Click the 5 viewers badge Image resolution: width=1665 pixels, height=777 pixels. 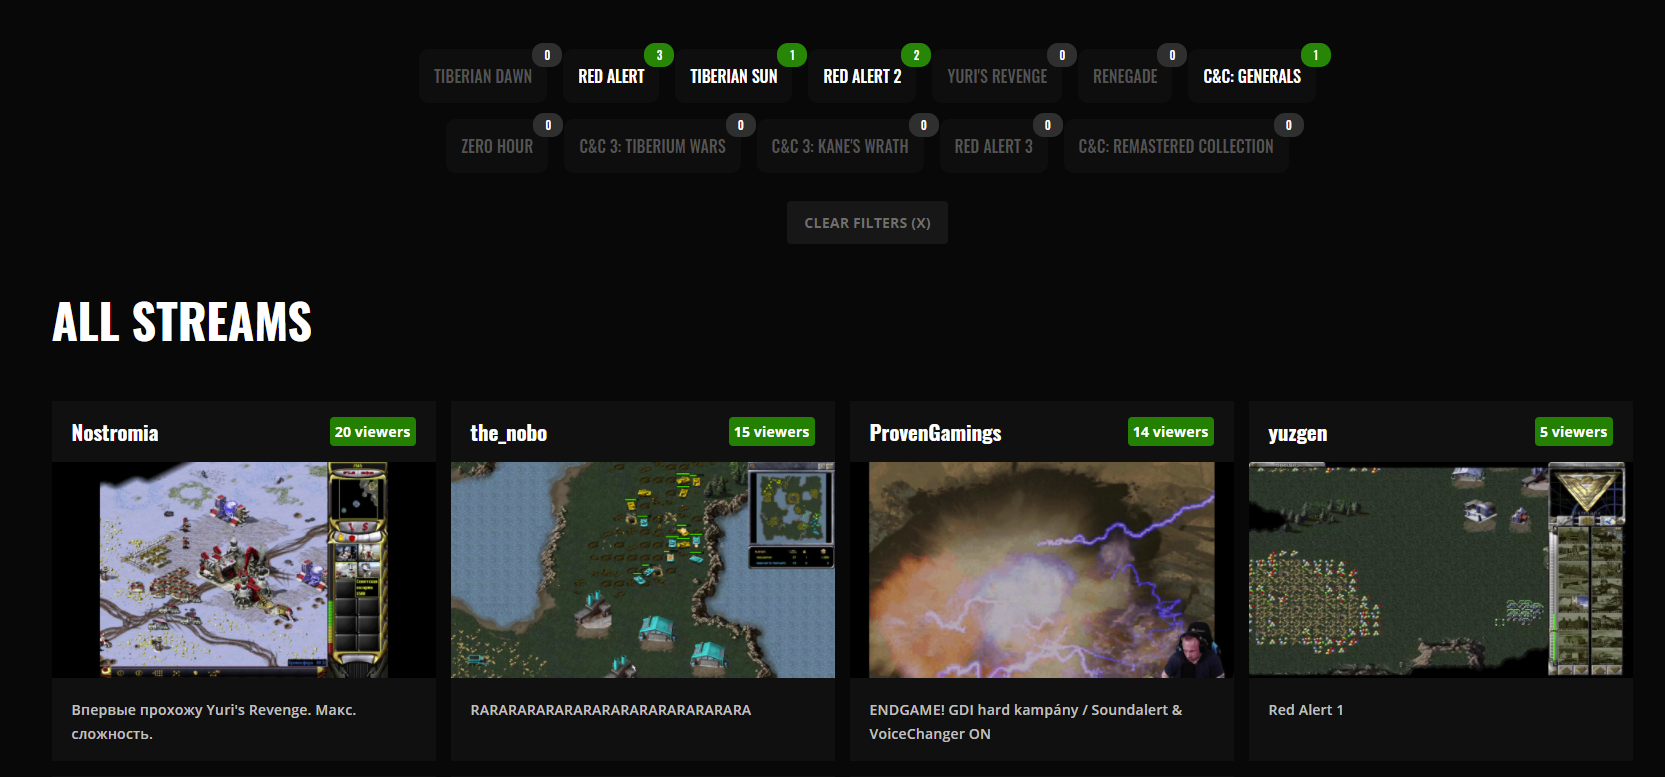pyautogui.click(x=1574, y=432)
